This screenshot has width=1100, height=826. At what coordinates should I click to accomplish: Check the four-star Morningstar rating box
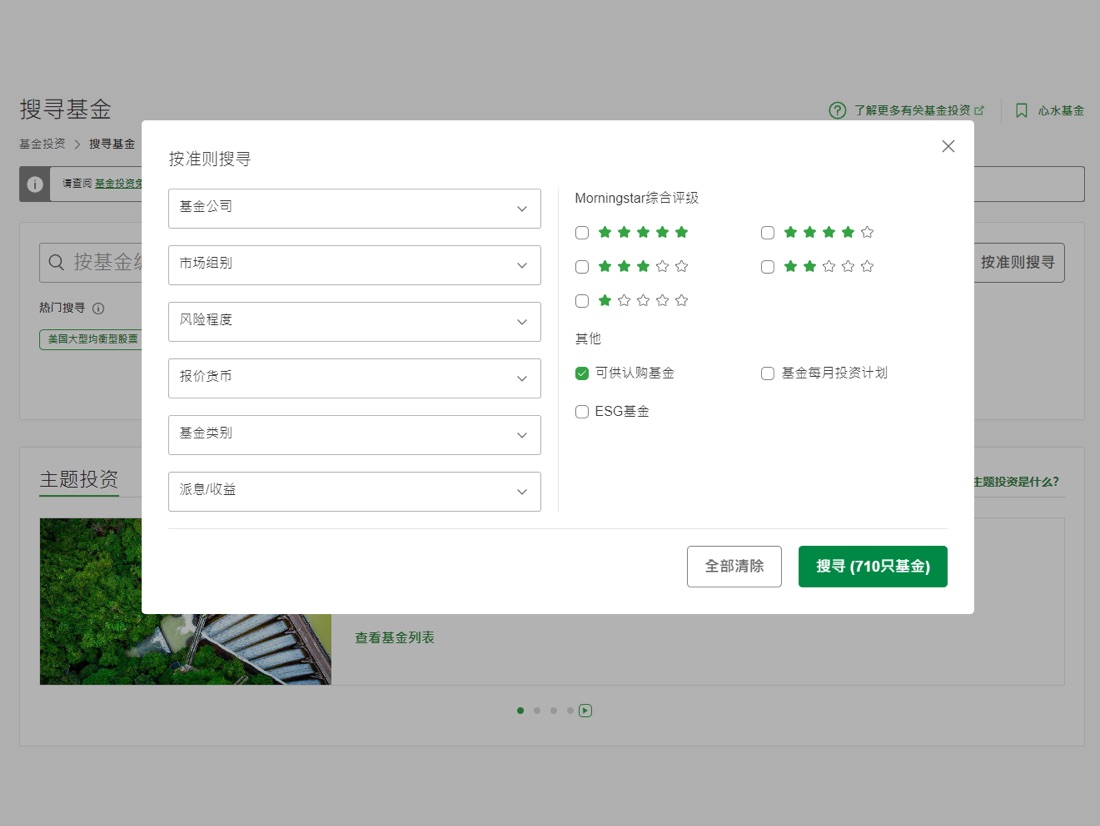pos(768,233)
